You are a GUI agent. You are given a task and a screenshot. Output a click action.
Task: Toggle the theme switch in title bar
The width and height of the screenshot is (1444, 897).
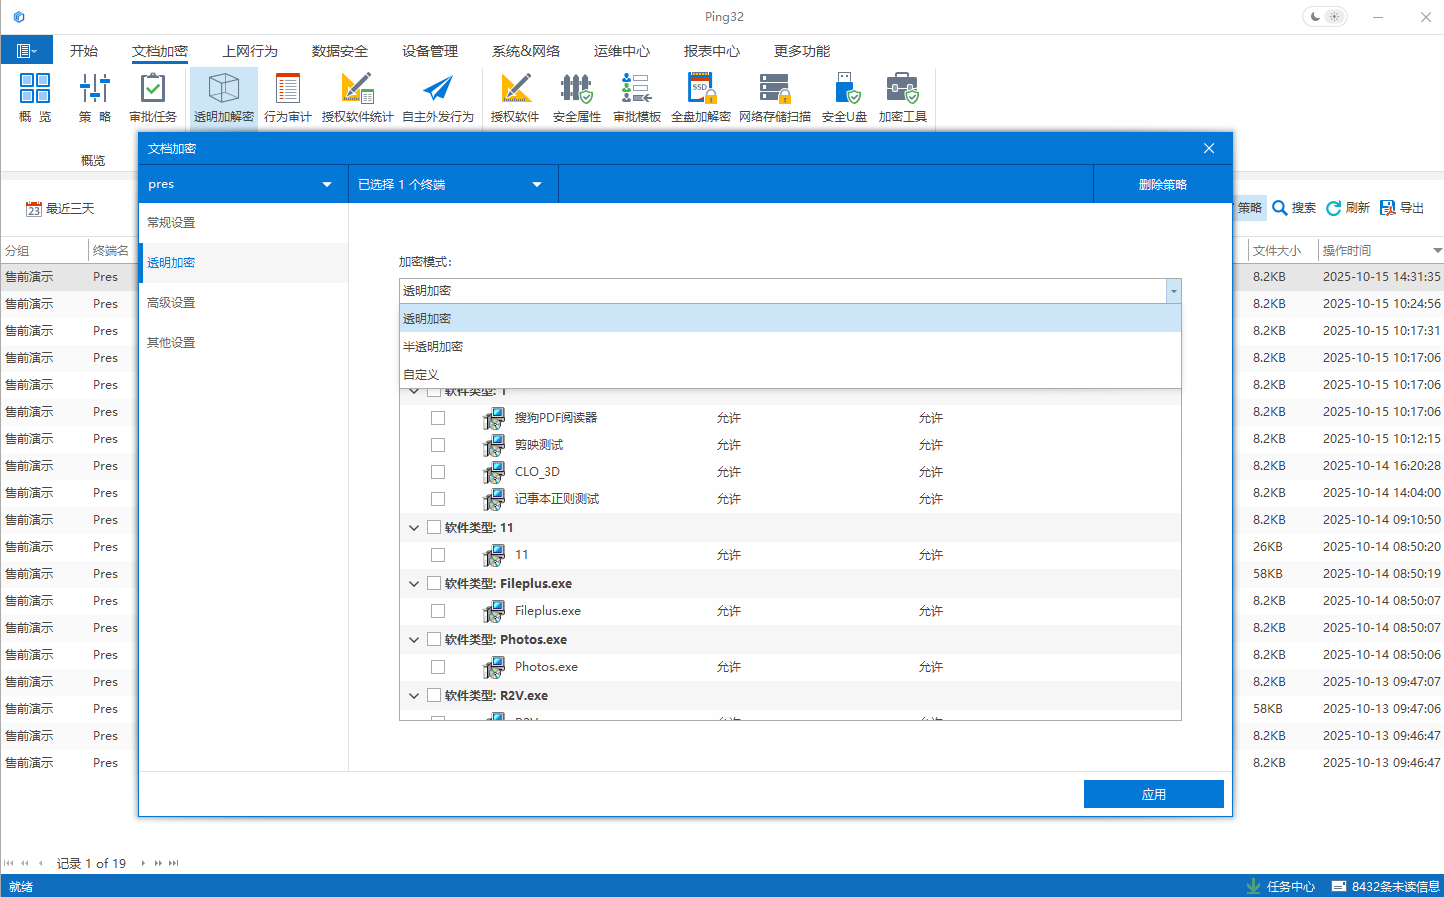pos(1325,17)
